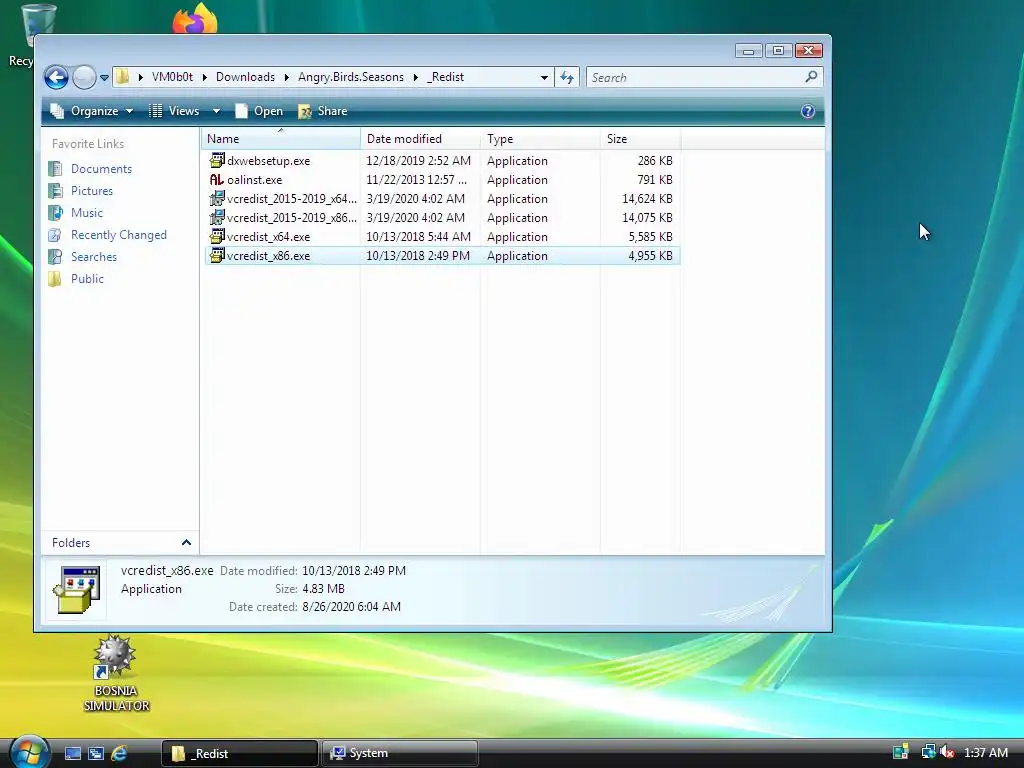Expand the arrow after Downloads breadcrumb
The height and width of the screenshot is (768, 1024).
pyautogui.click(x=286, y=78)
